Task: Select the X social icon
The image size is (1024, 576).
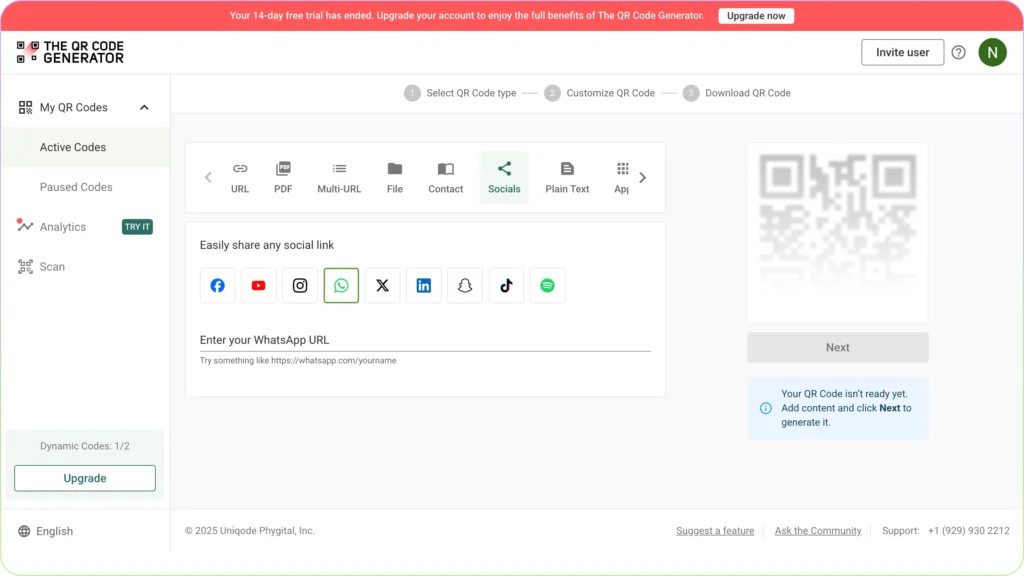Action: coord(382,285)
